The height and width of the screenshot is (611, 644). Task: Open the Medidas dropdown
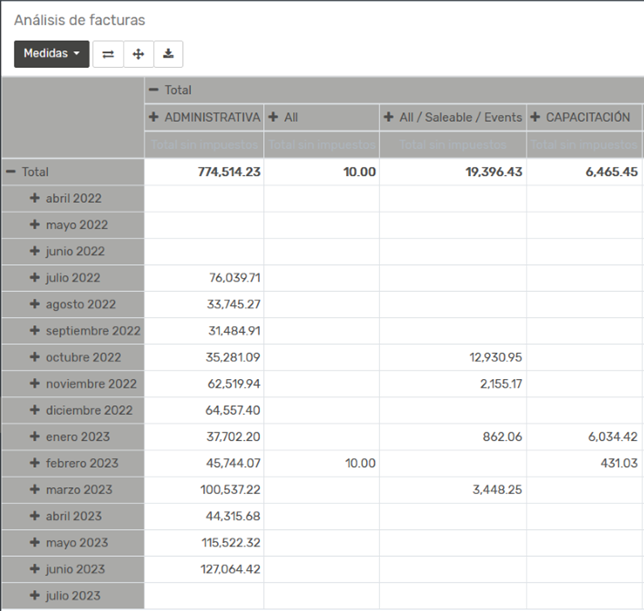pos(51,54)
